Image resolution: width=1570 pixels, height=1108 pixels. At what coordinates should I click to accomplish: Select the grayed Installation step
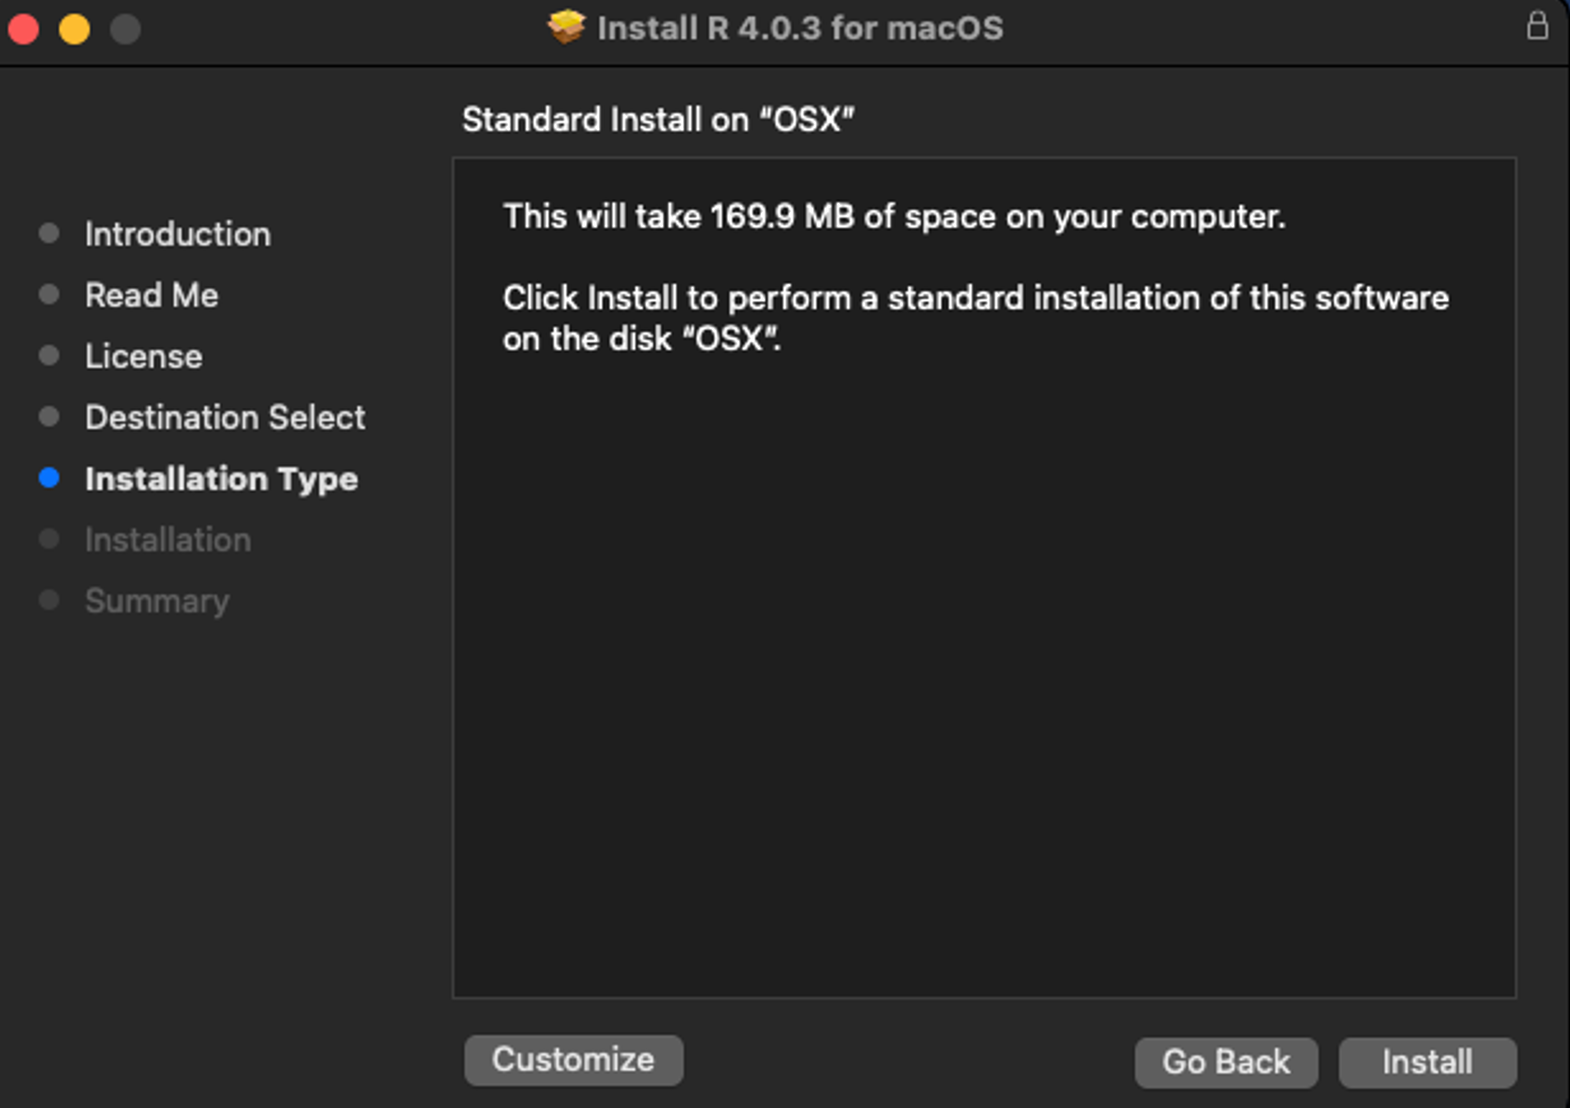[168, 539]
